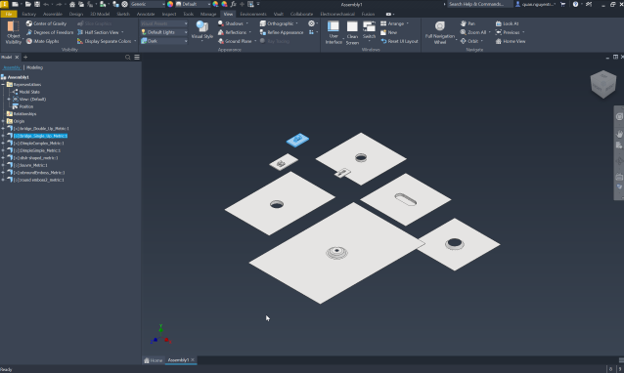Click the ViewCube
624x373 pixels.
[x=603, y=84]
